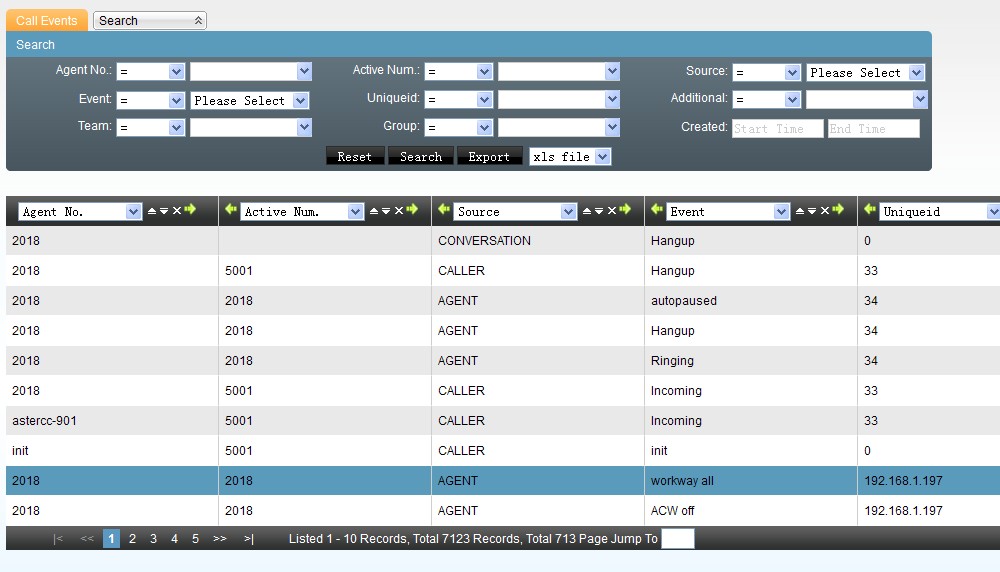Jump to last page with >| control
The height and width of the screenshot is (572, 1000).
pyautogui.click(x=248, y=539)
